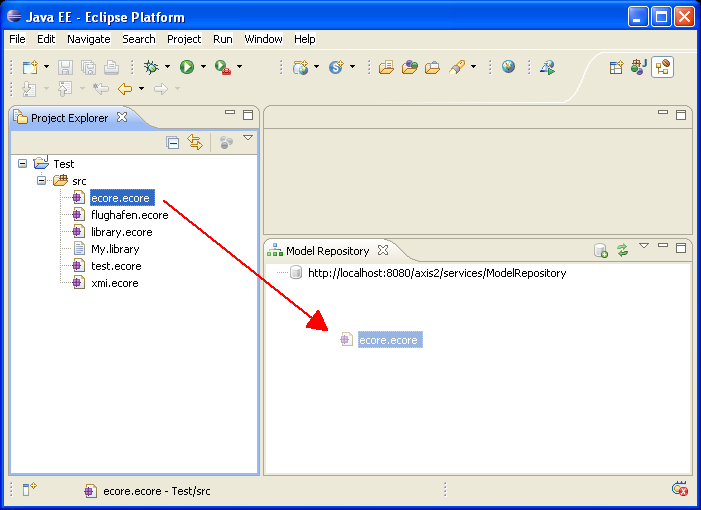Click the Open Perspective icon

tap(616, 67)
